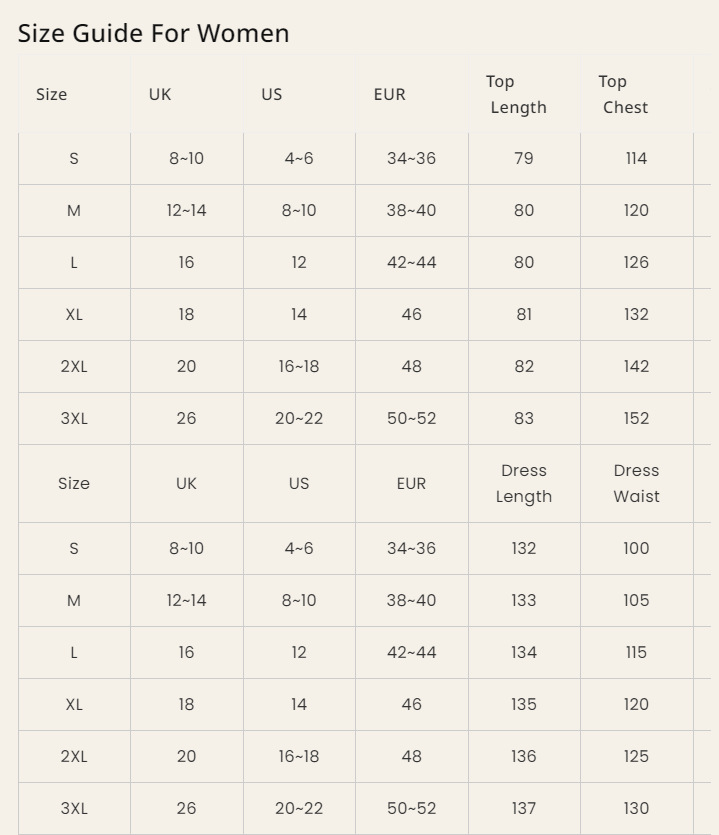719x835 pixels.
Task: Click the EUR header in first table
Action: (389, 94)
